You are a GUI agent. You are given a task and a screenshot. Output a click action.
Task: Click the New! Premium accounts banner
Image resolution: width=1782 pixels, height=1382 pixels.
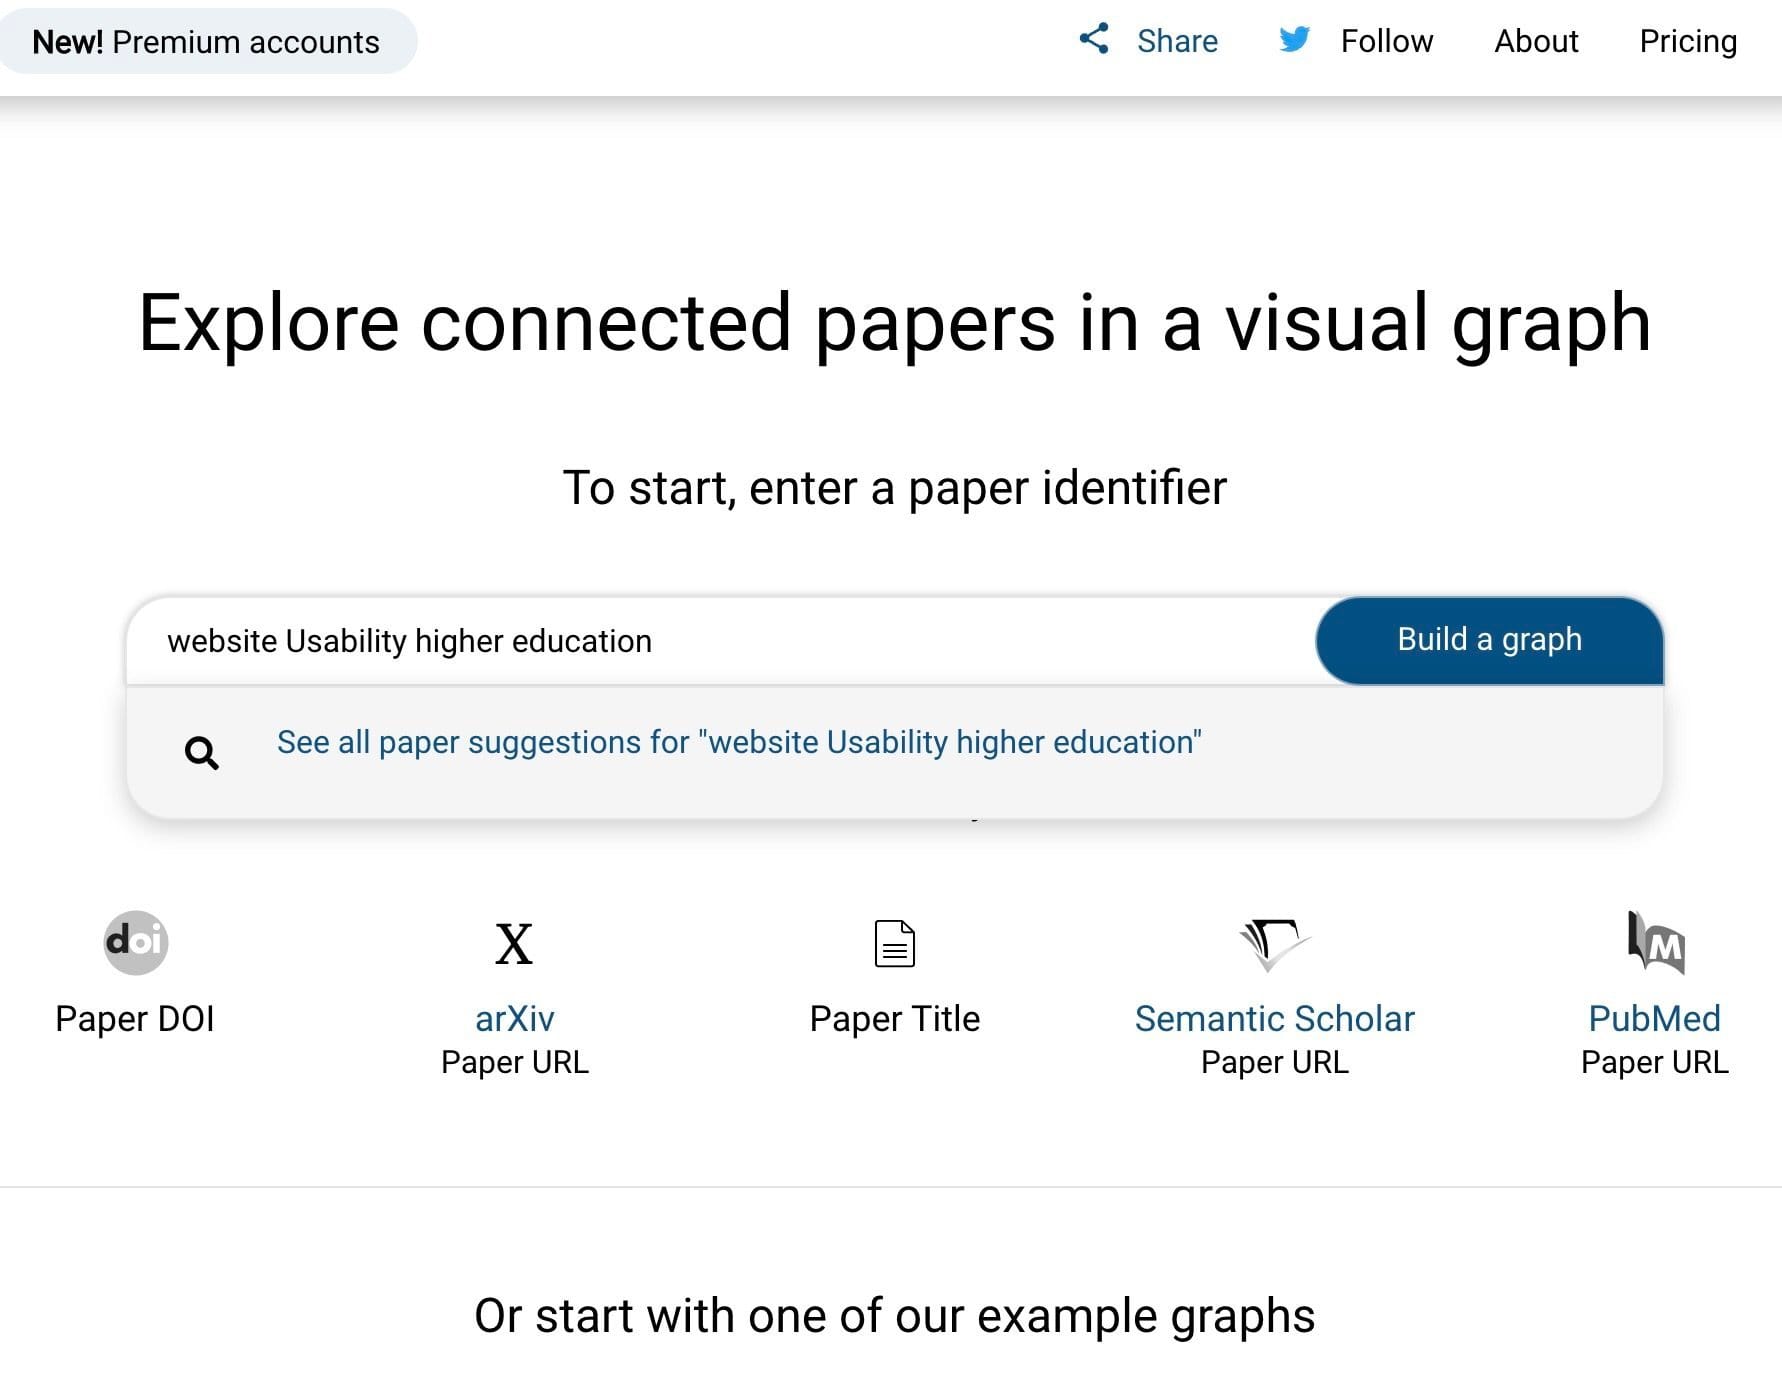pos(206,41)
